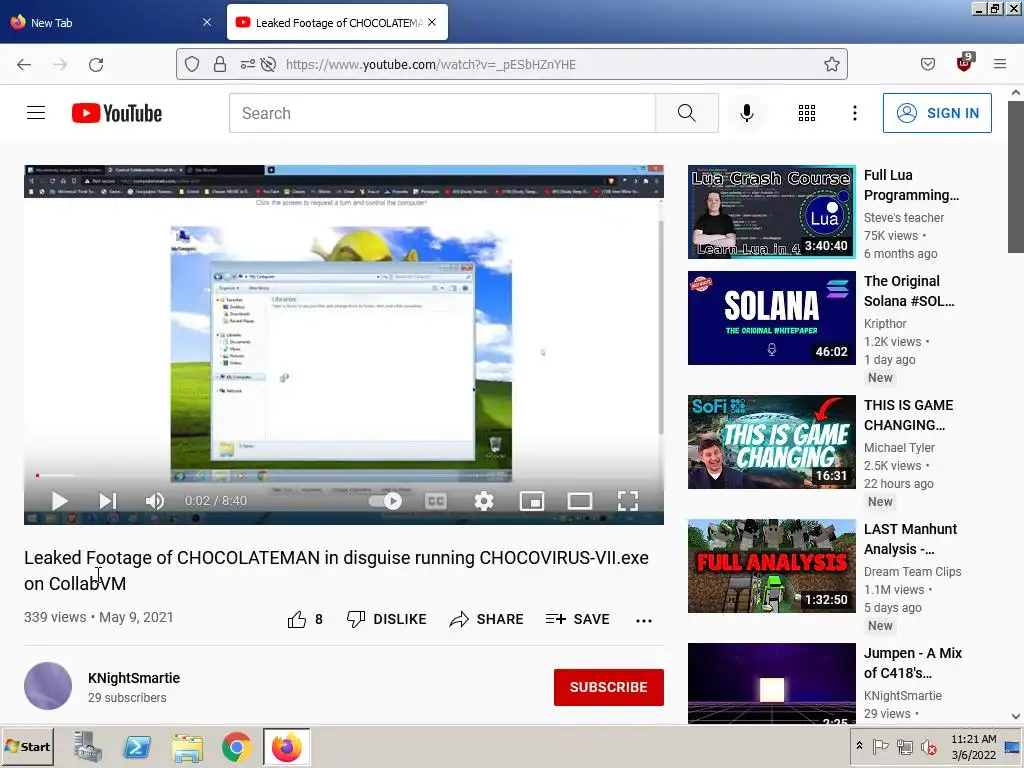Open the shield tracking protection icon
Viewport: 1024px width, 768px height.
[x=191, y=64]
